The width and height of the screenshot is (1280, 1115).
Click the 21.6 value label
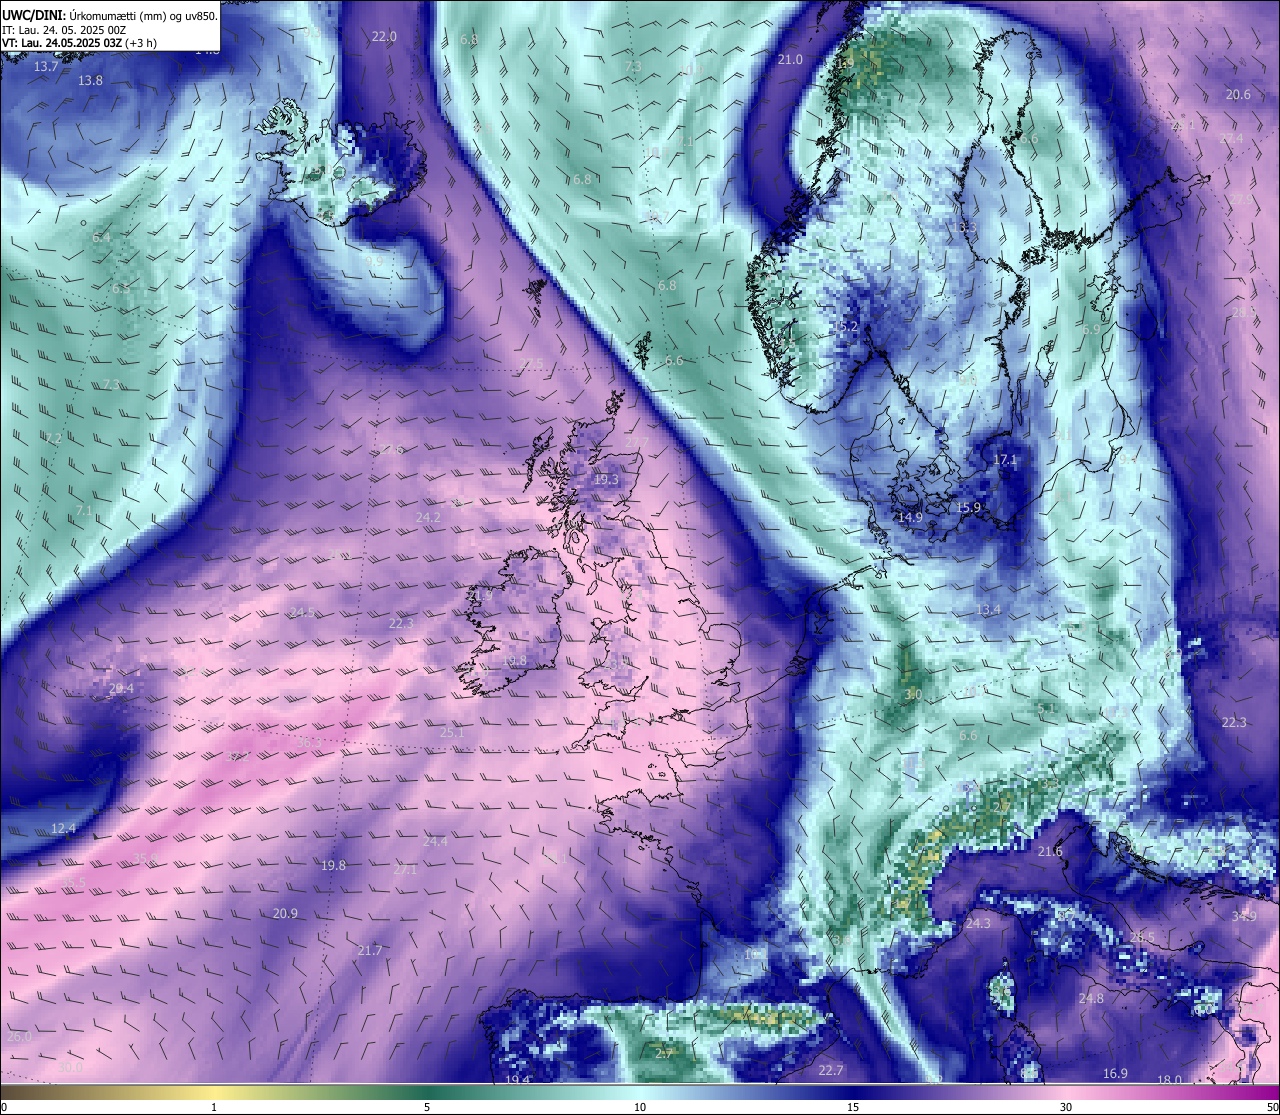coord(1050,852)
